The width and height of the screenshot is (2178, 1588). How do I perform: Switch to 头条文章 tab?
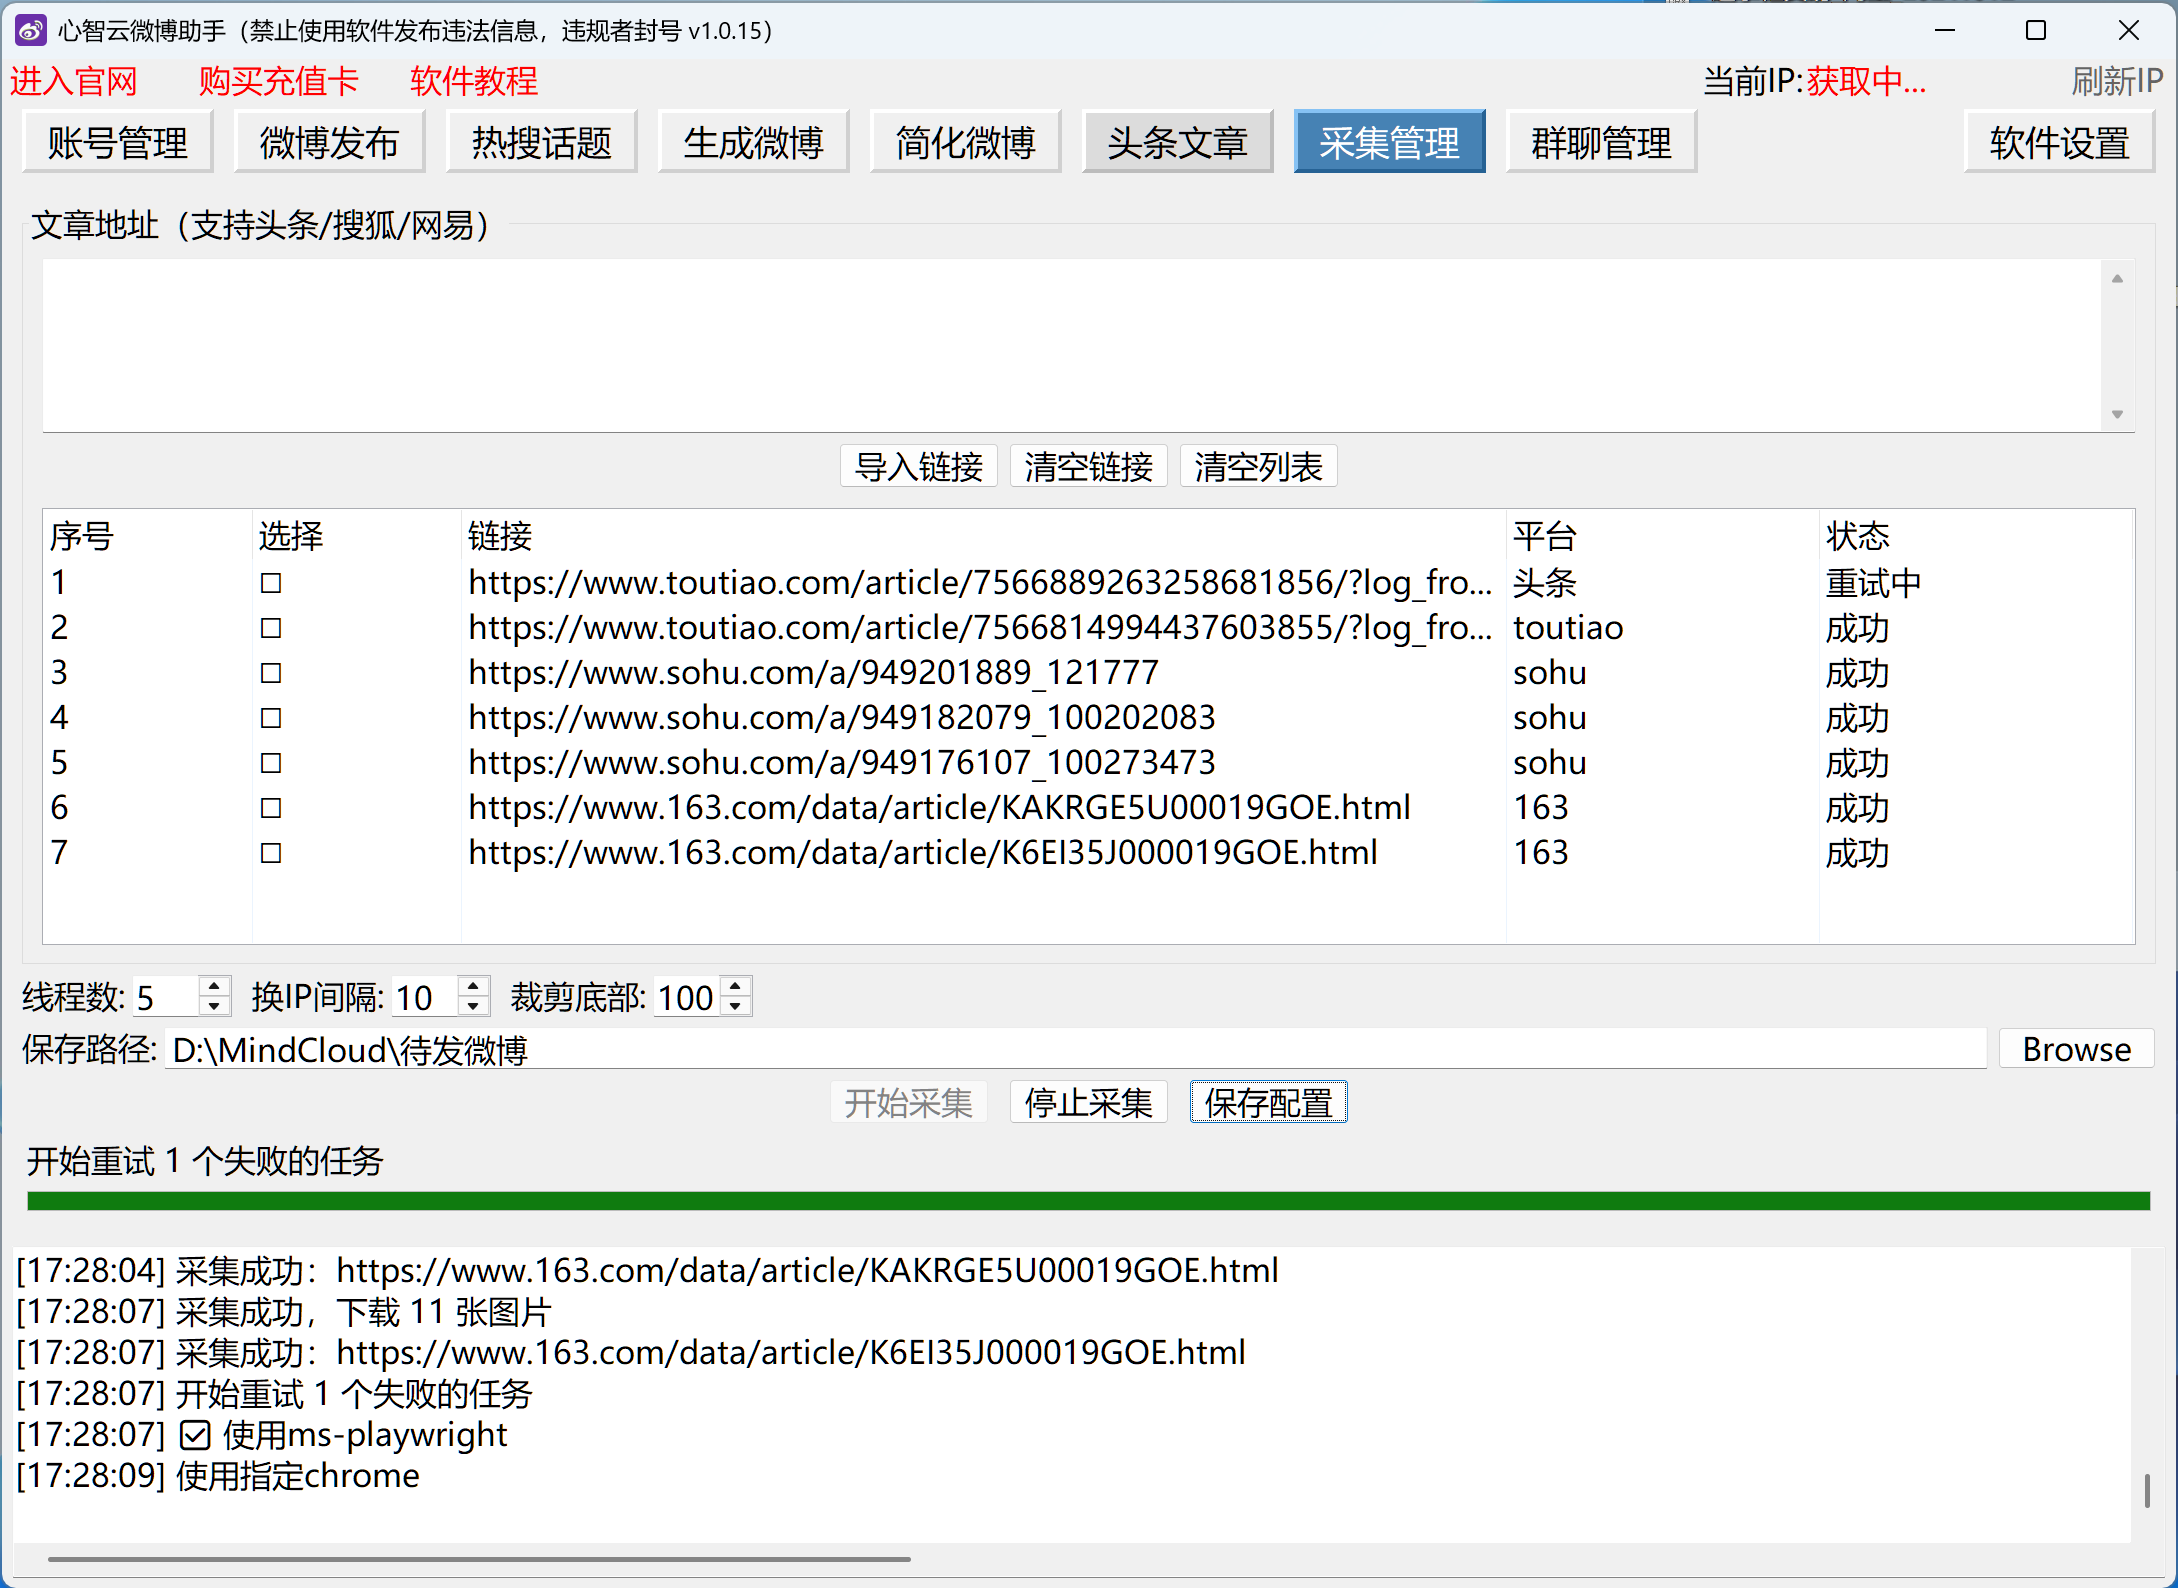pyautogui.click(x=1177, y=143)
